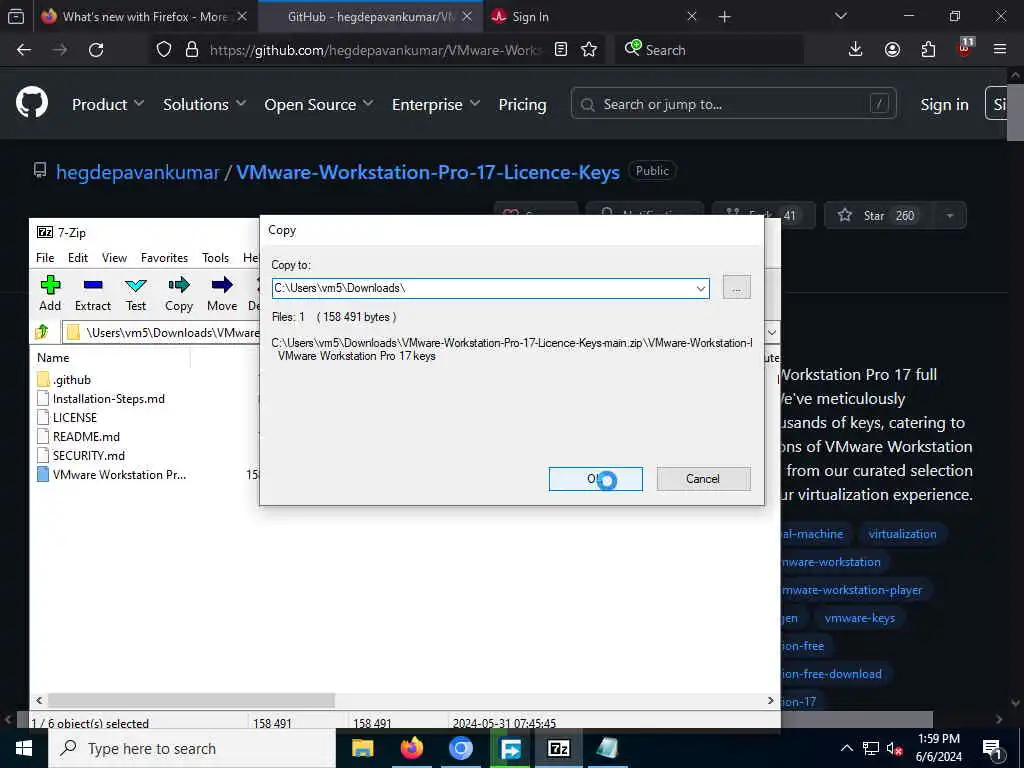Open hegdepavankumar profile link
The image size is (1024, 768).
click(138, 172)
